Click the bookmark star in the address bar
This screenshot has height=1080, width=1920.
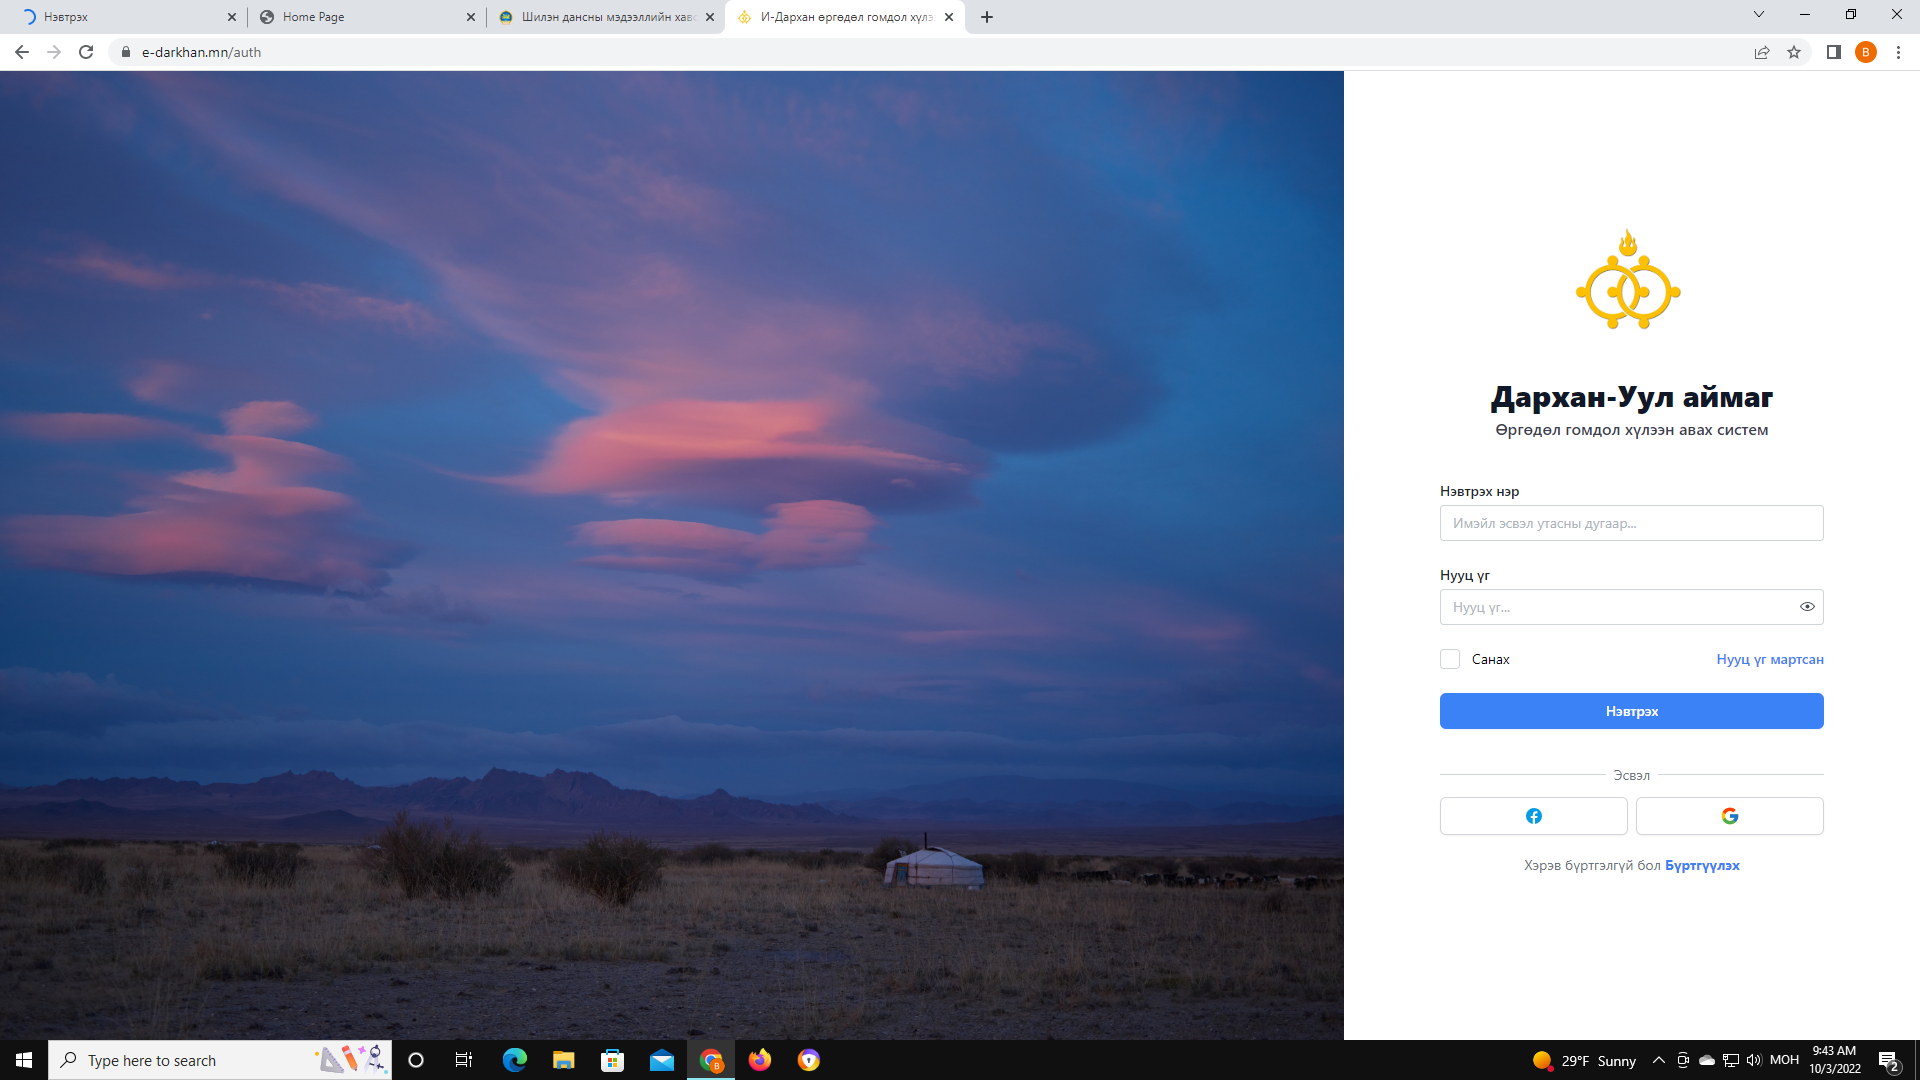coord(1794,52)
